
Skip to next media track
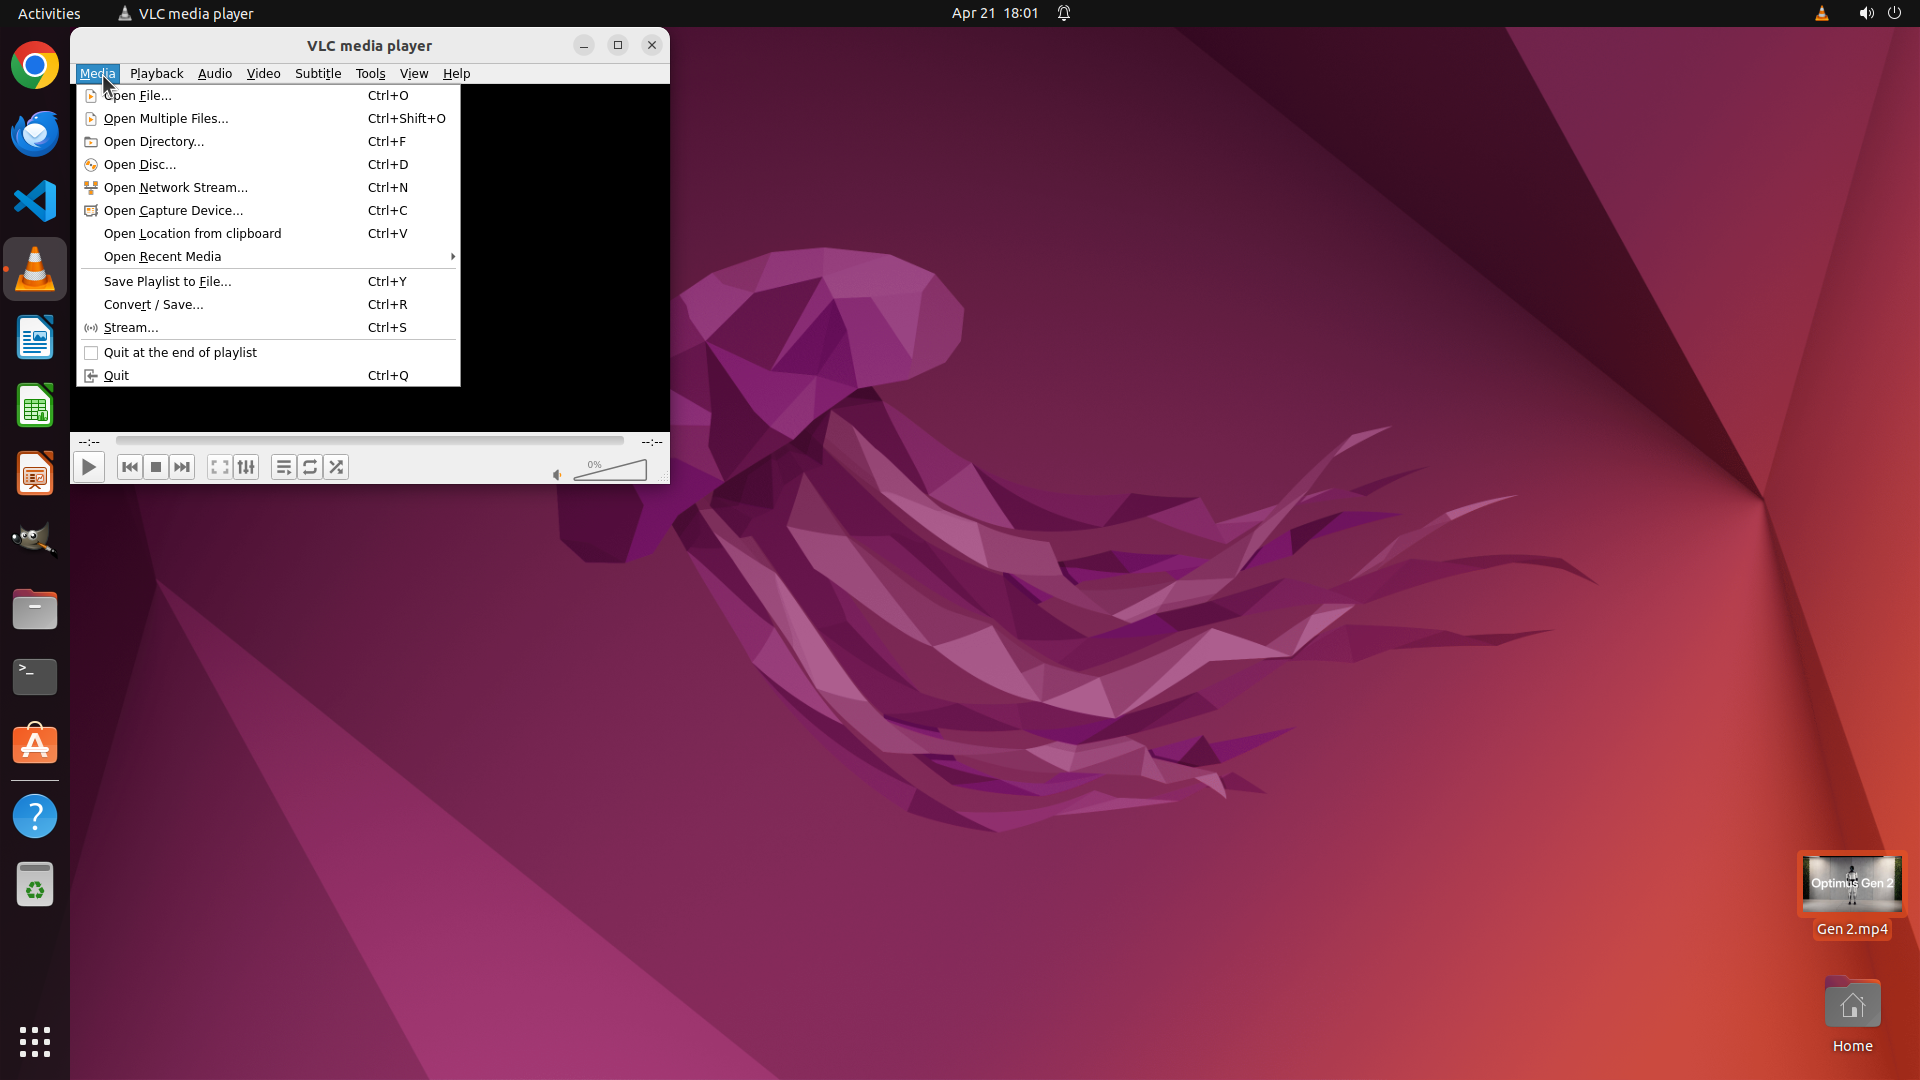coord(182,467)
